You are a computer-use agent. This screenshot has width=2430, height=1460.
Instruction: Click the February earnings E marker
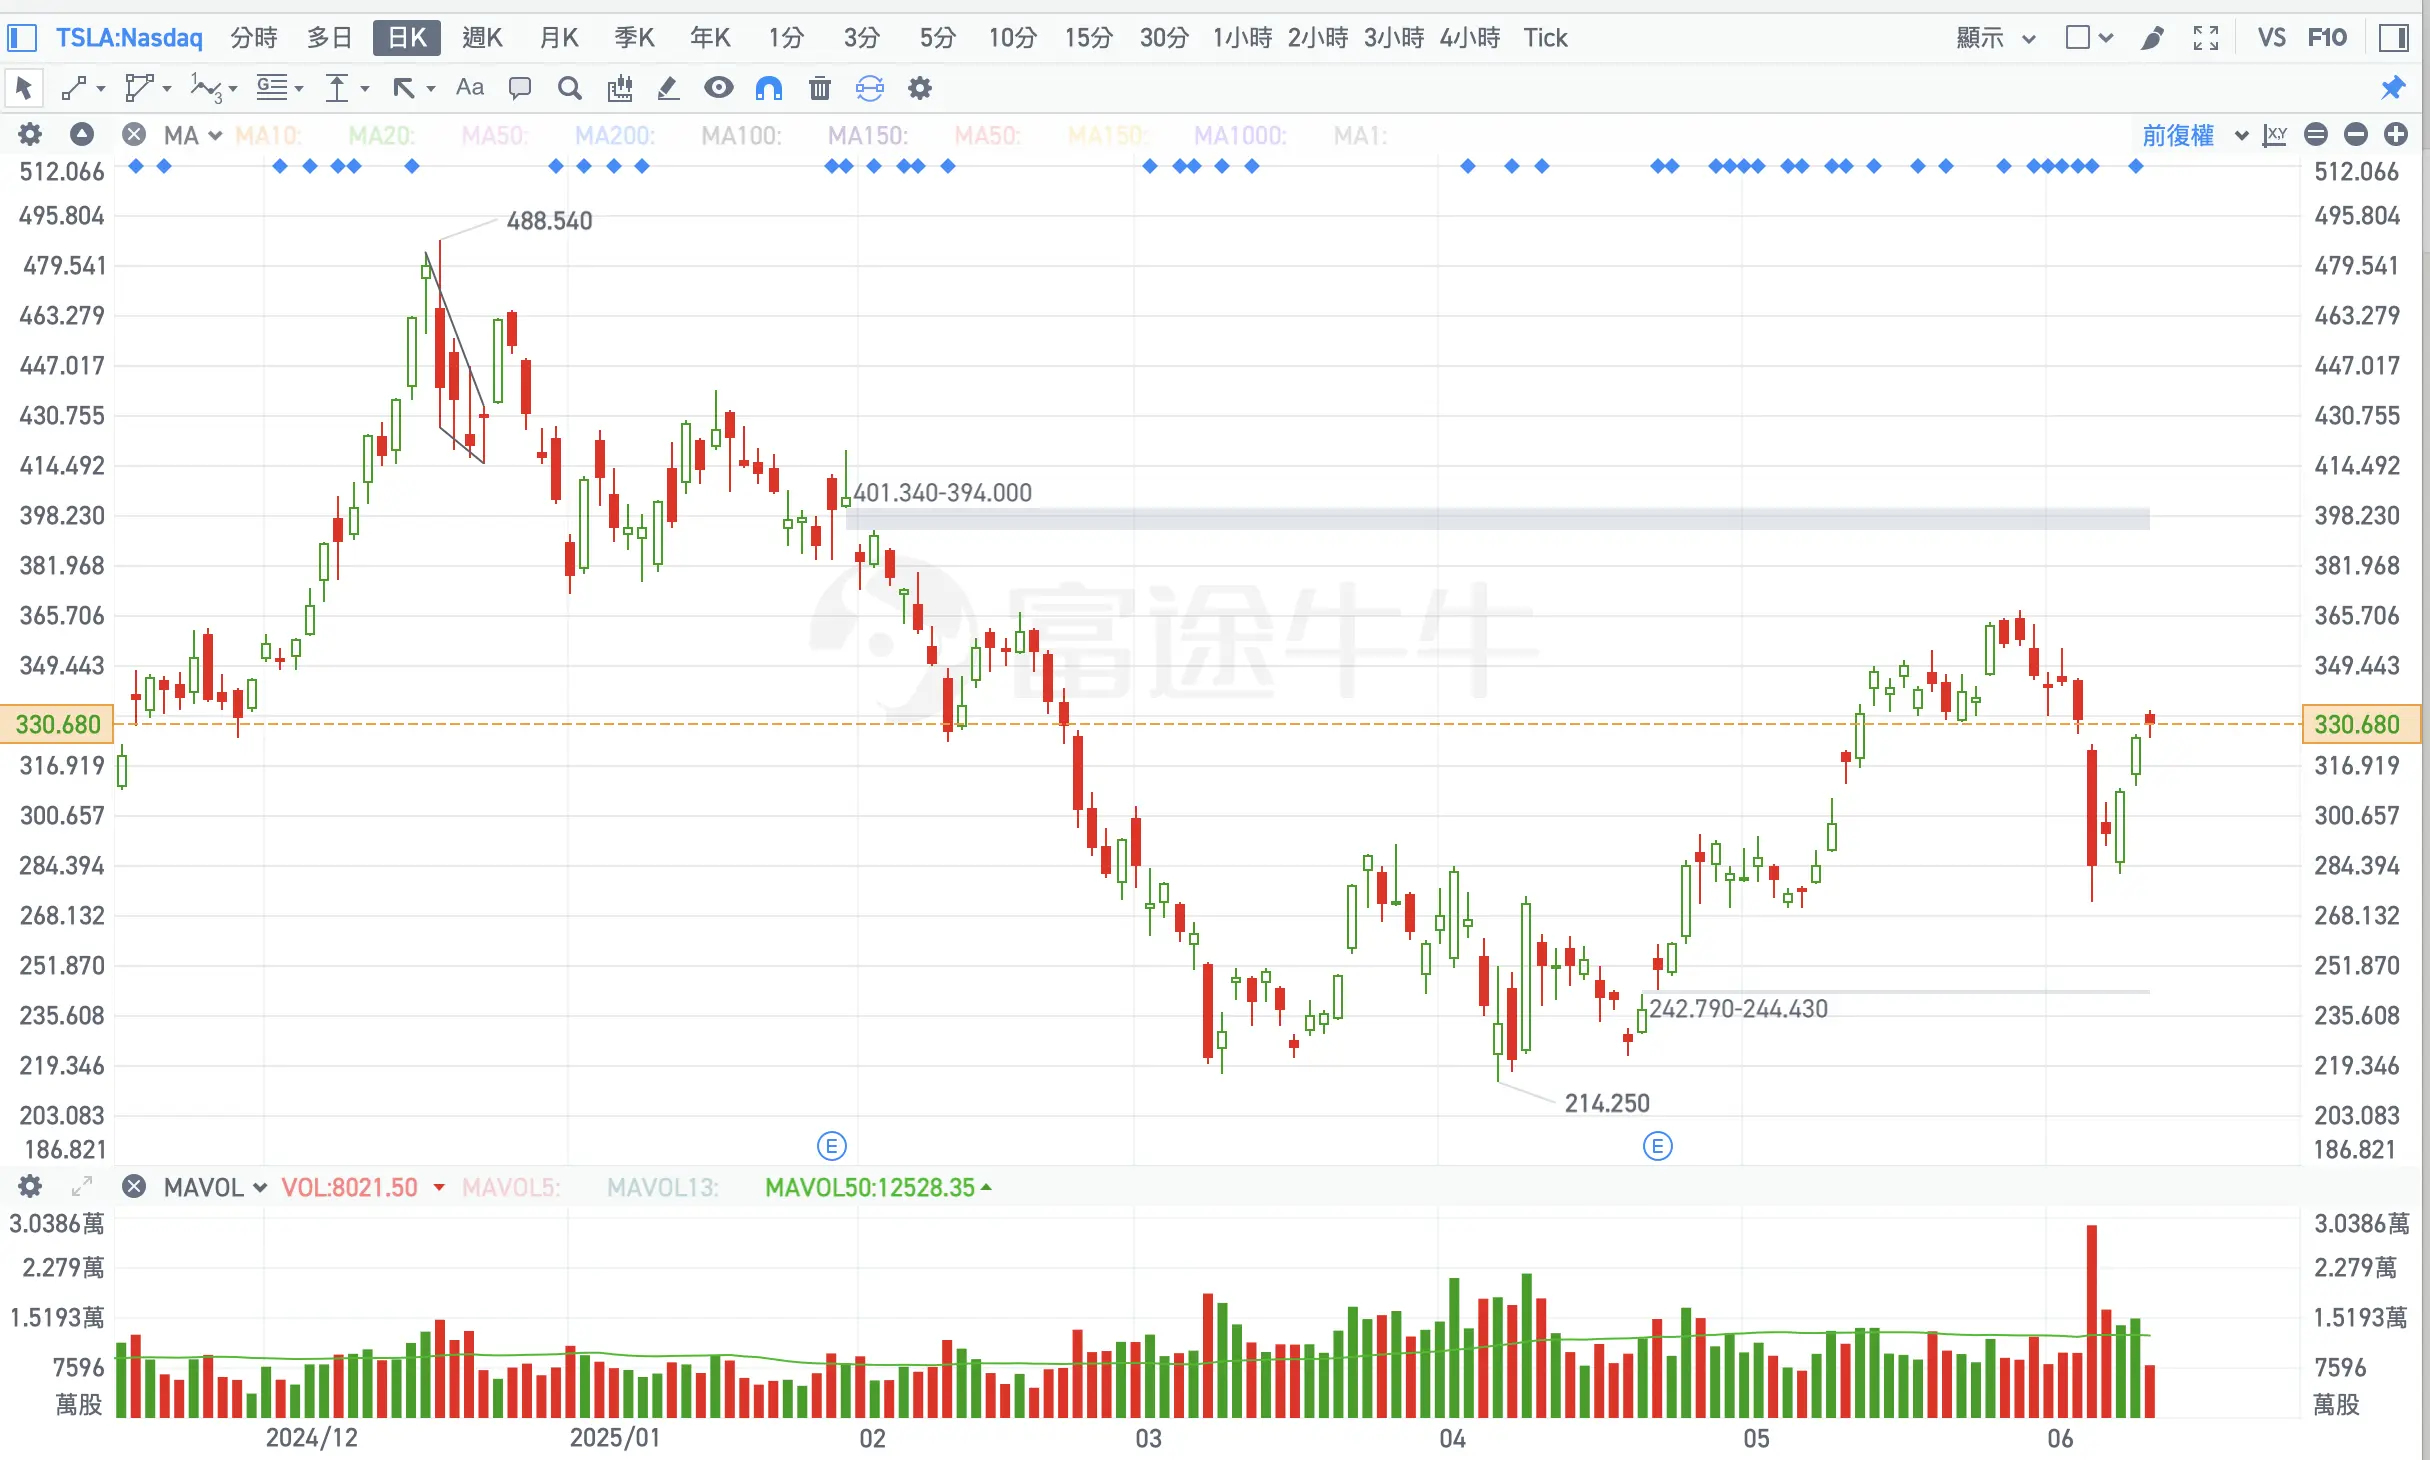(x=832, y=1146)
